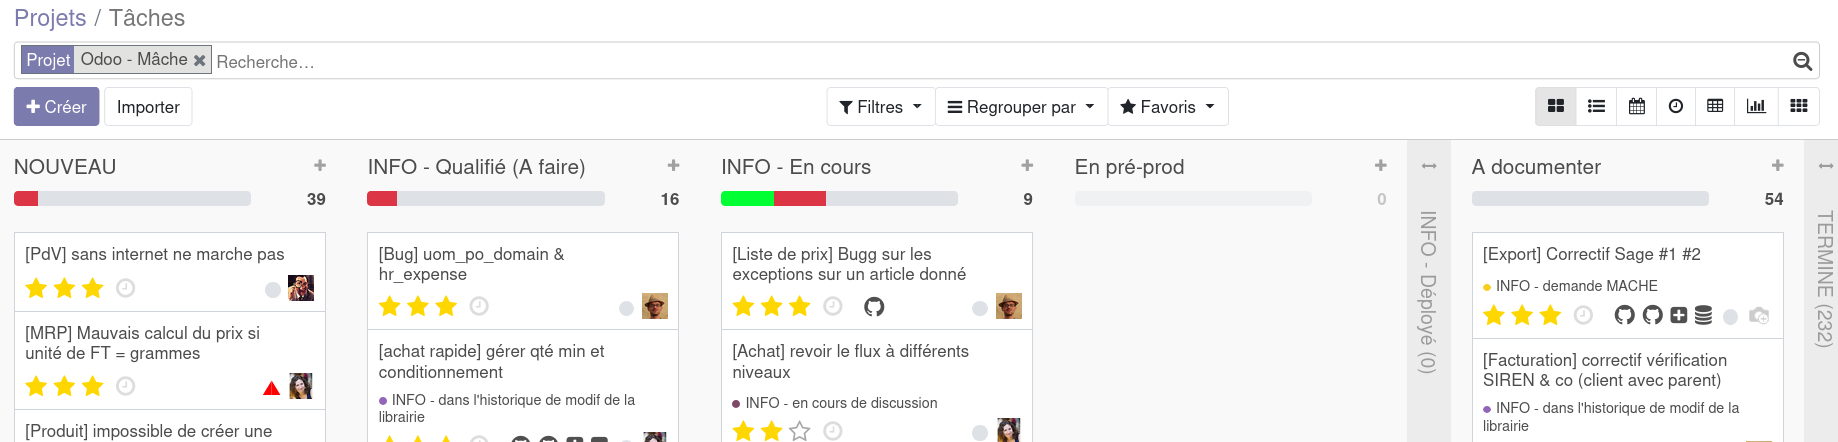Click the search magnifier icon
1838x442 pixels.
pyautogui.click(x=1802, y=62)
